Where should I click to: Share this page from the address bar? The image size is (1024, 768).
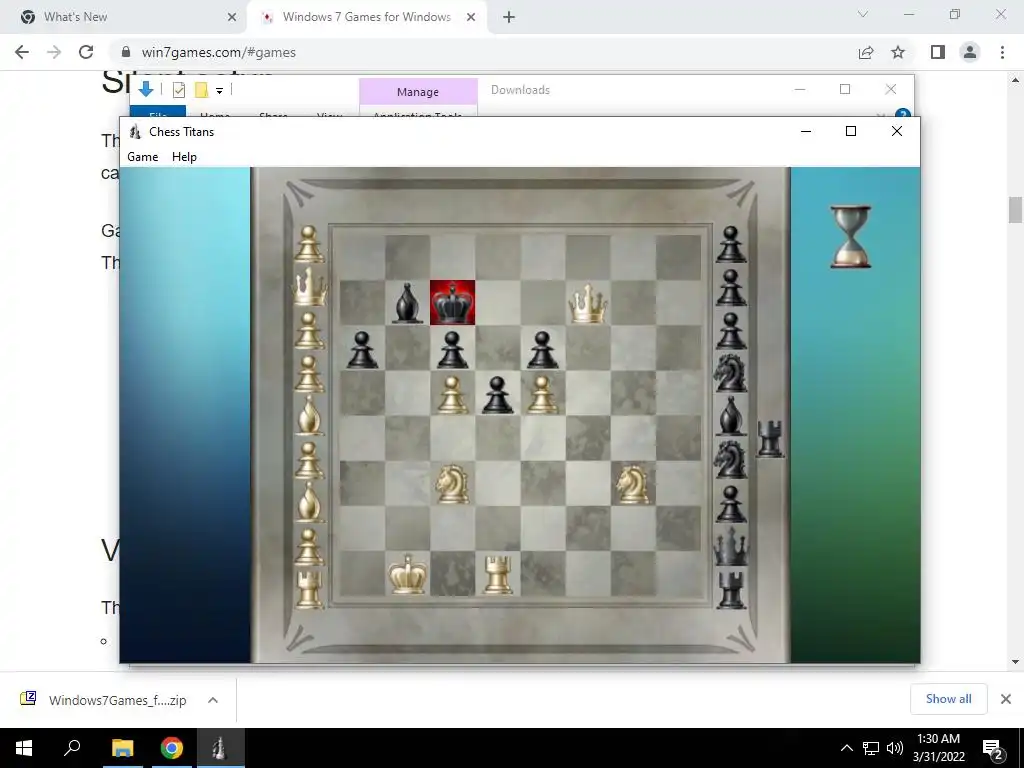(866, 52)
